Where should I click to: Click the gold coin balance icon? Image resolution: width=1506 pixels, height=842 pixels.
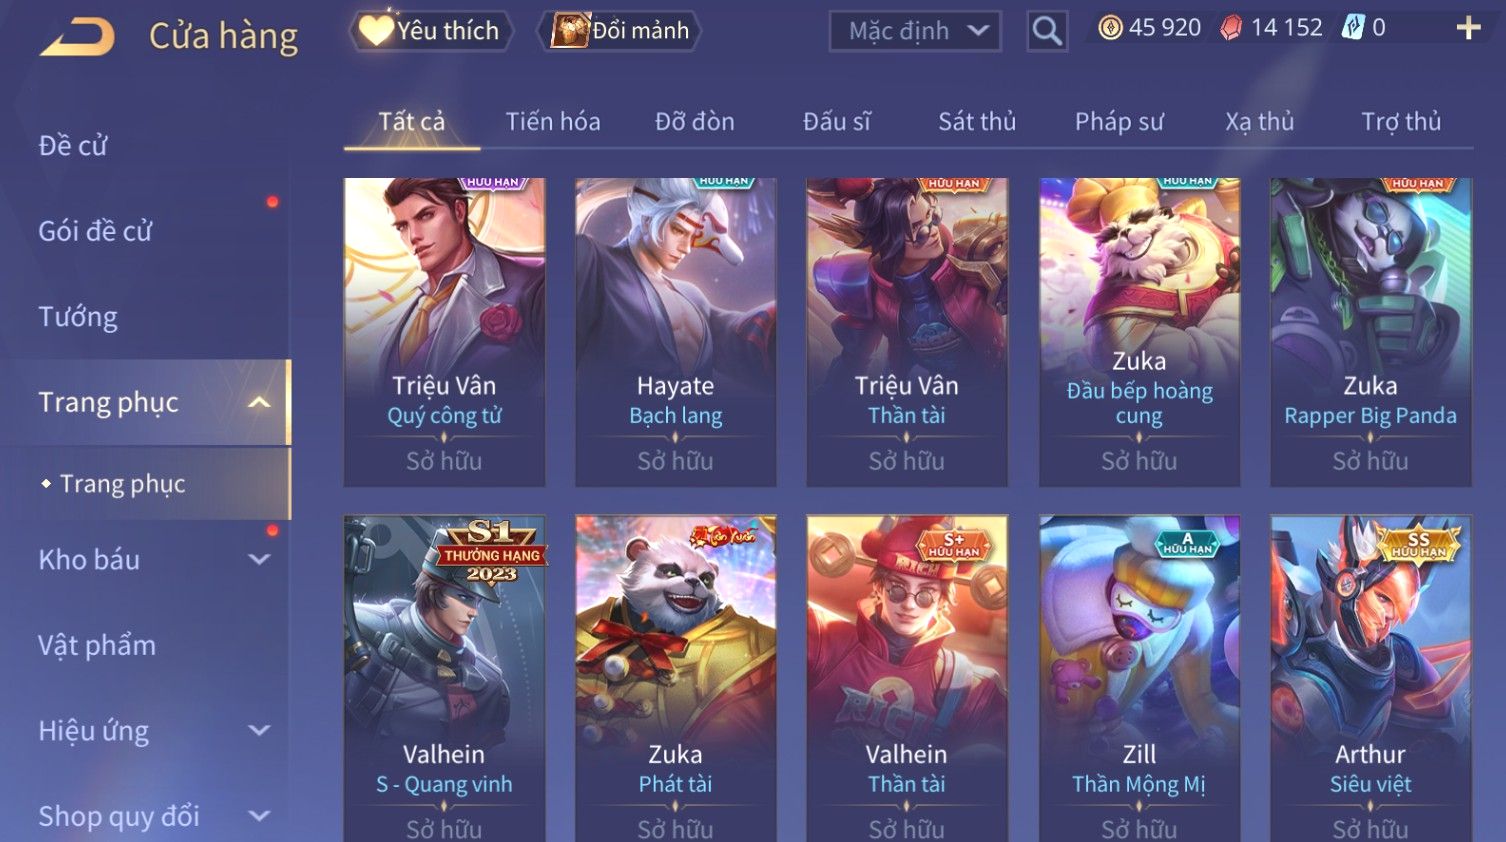click(1110, 28)
